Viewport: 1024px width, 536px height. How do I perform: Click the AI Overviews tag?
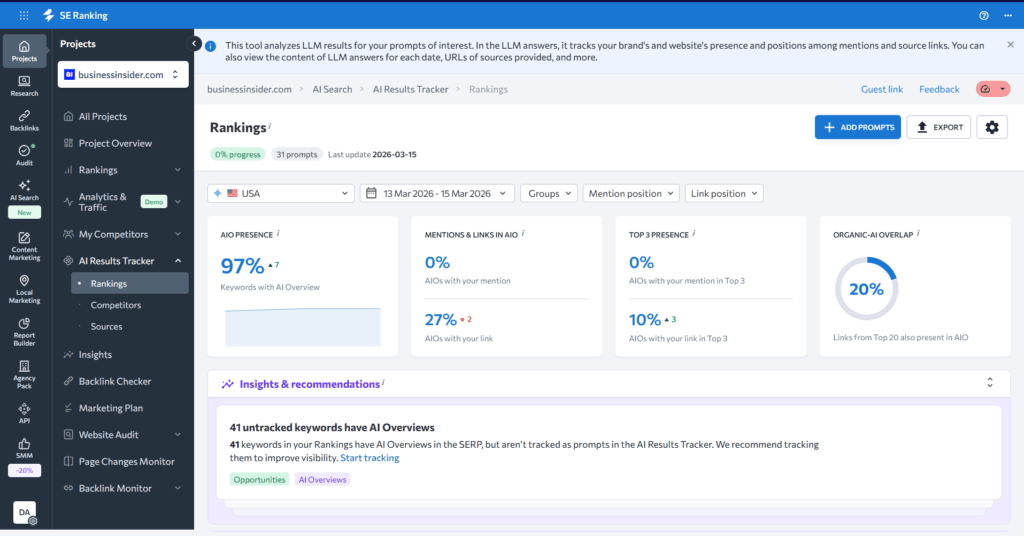pyautogui.click(x=323, y=479)
